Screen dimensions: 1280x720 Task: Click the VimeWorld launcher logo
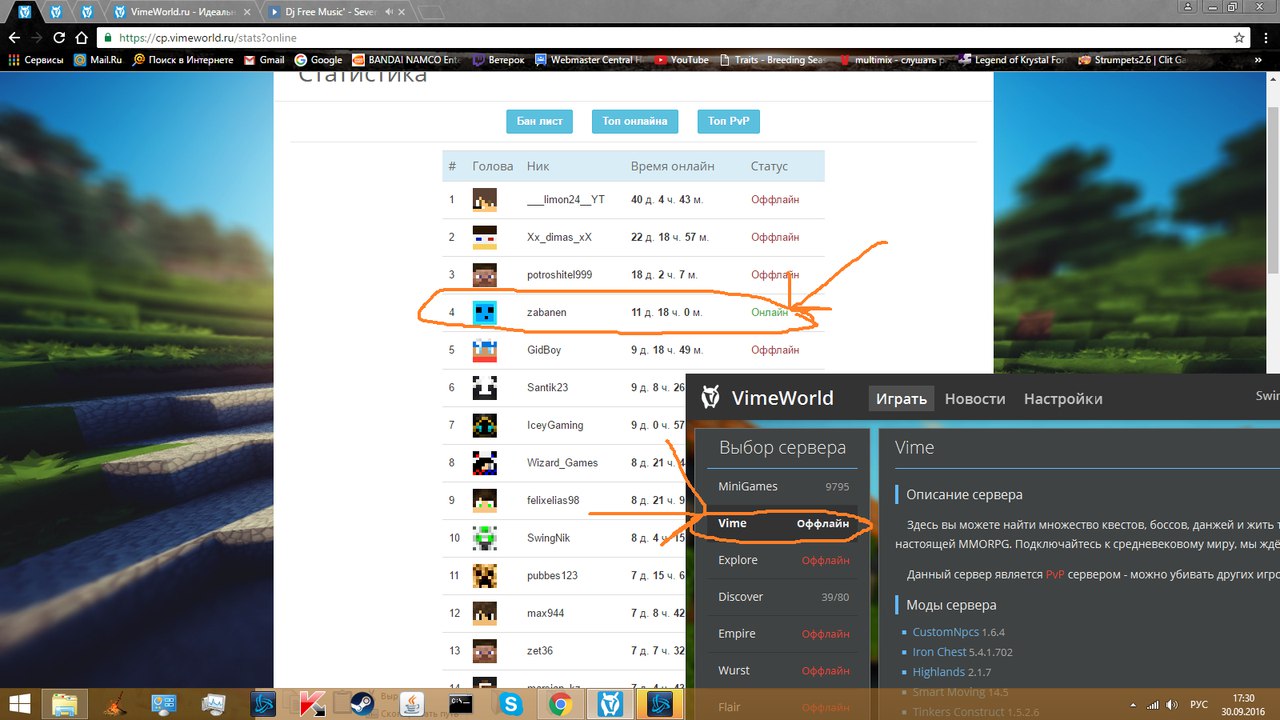tap(710, 397)
